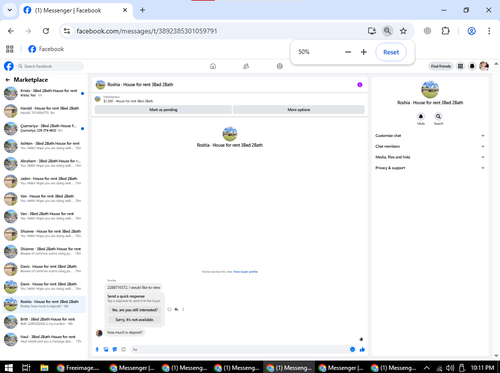
Task: Choose a GIF from the composer
Action: (123, 349)
